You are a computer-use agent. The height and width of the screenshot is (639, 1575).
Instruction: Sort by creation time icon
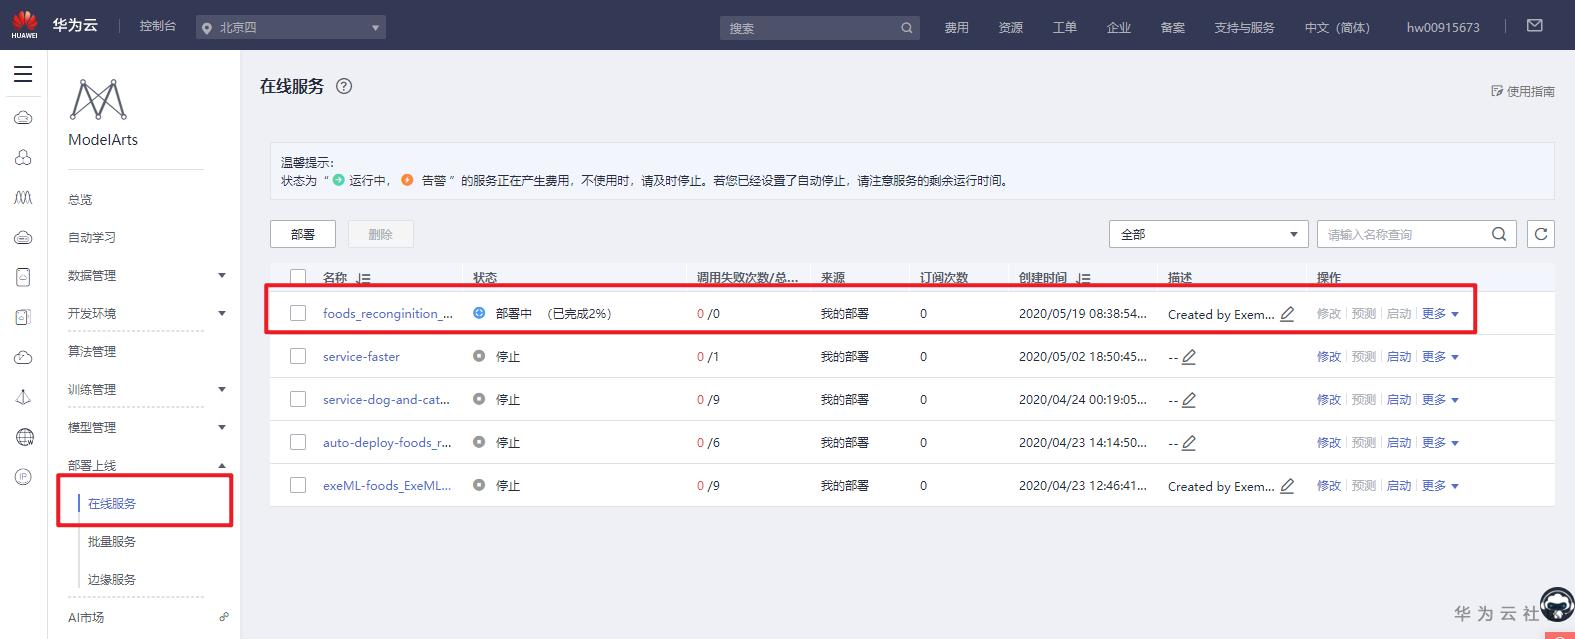coord(1083,278)
